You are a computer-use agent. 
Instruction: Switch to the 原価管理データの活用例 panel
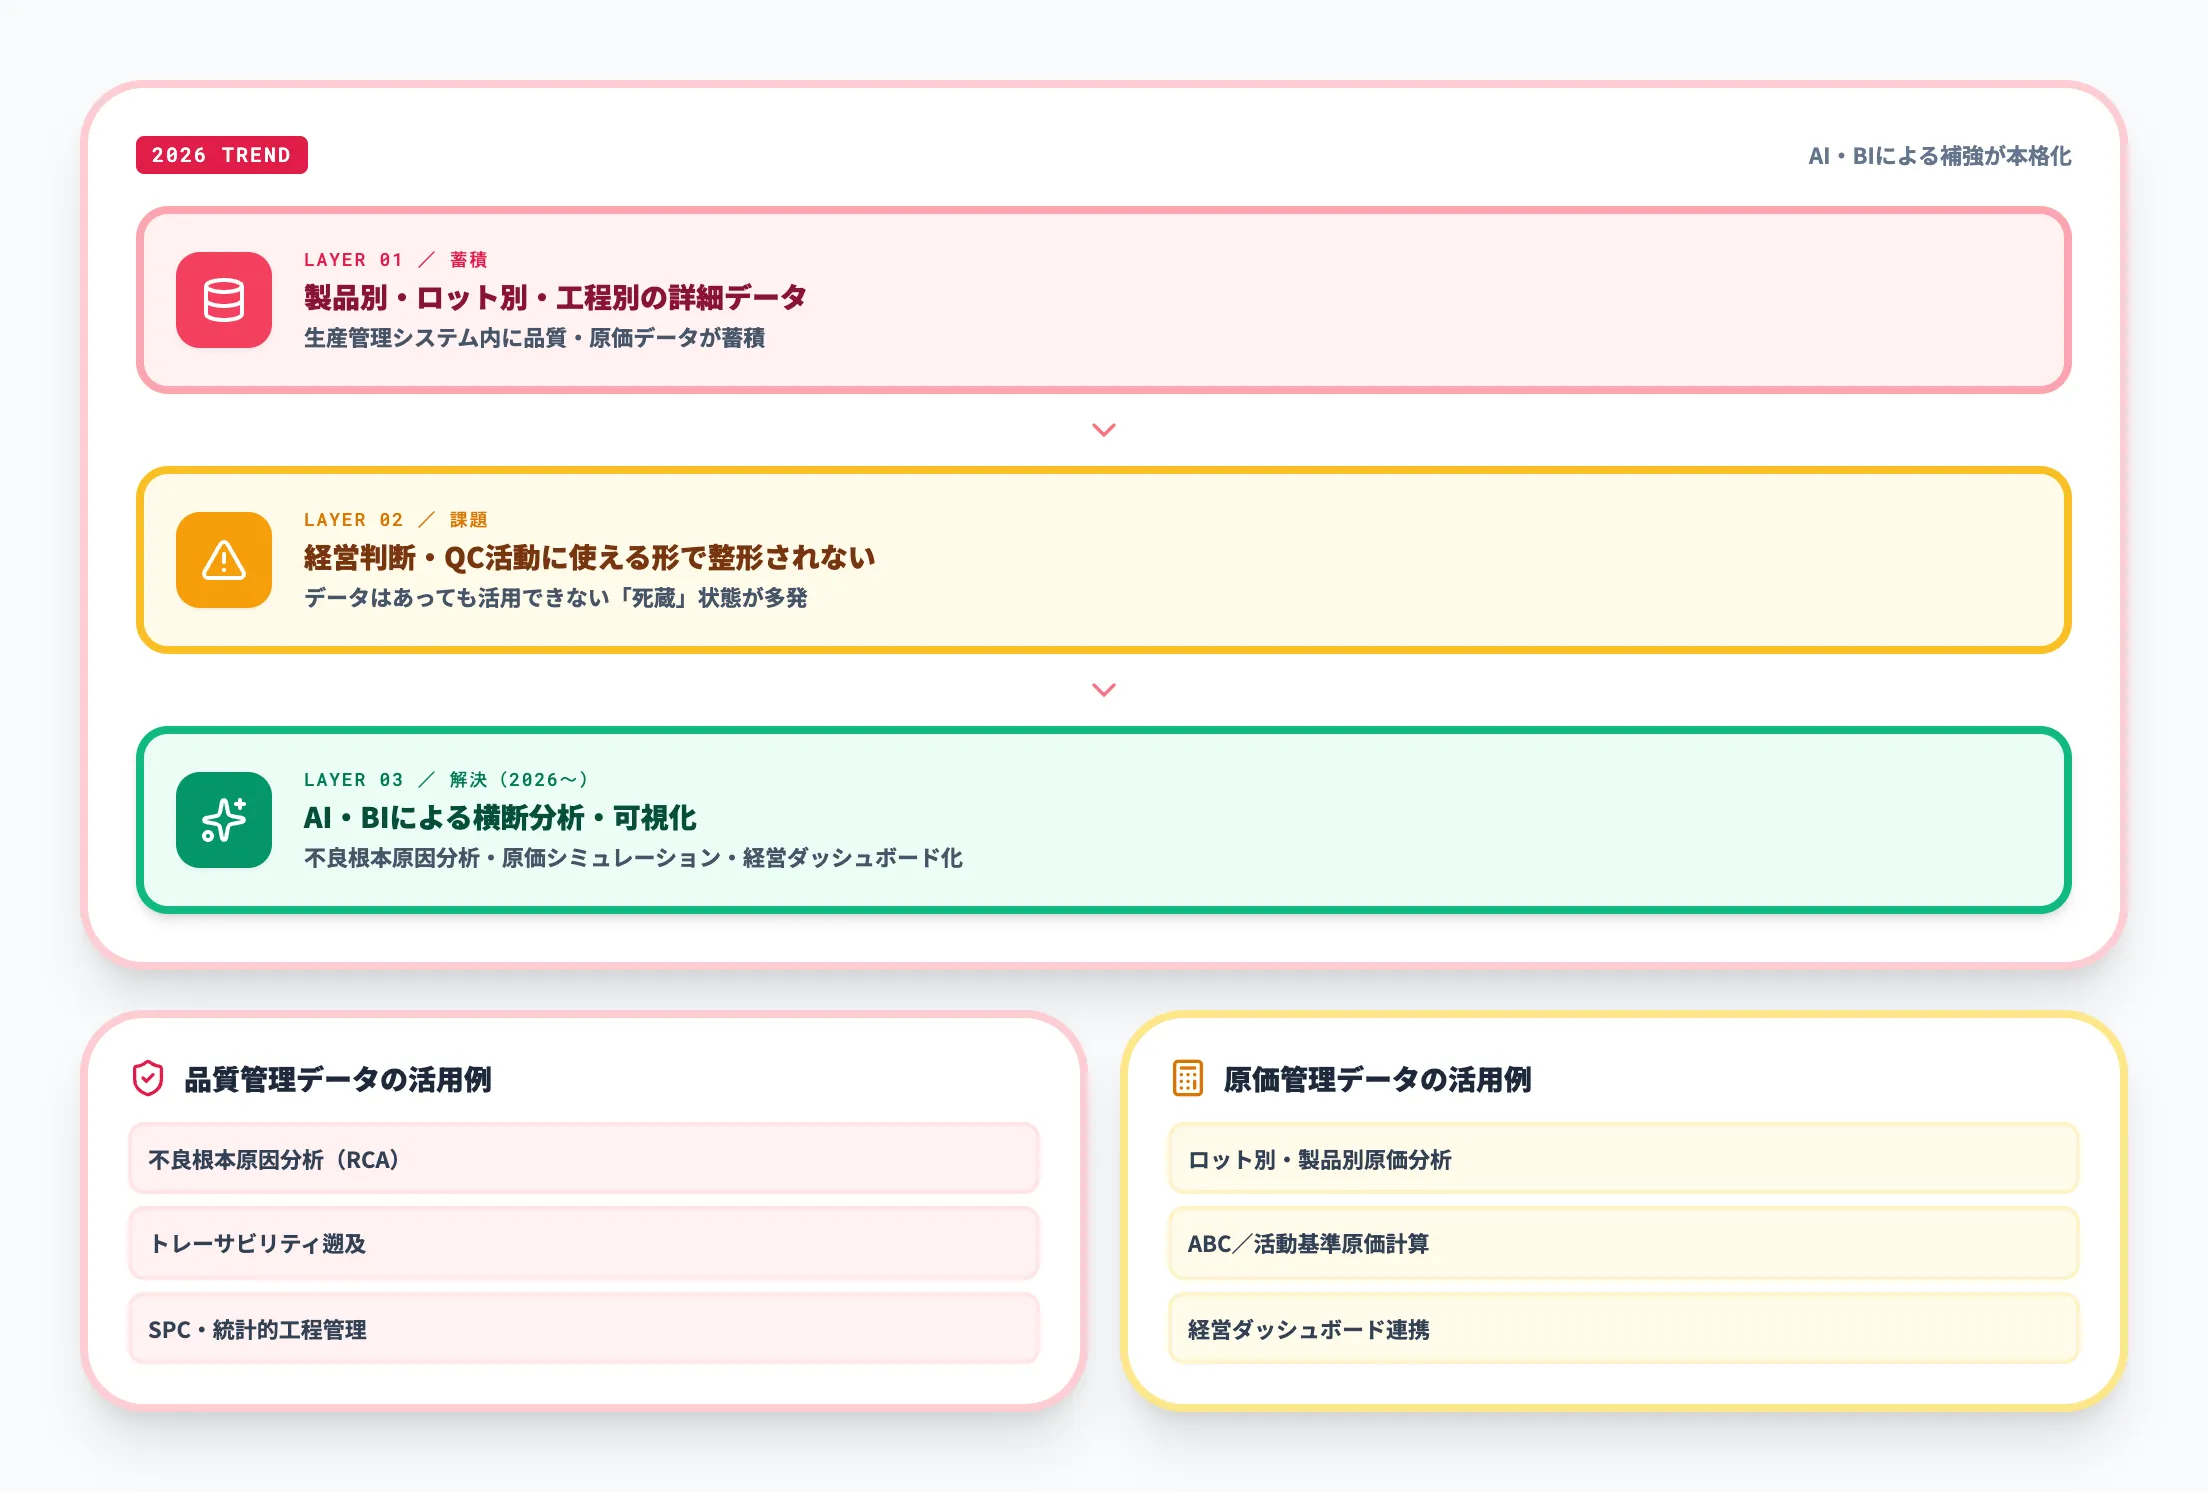[1376, 1079]
